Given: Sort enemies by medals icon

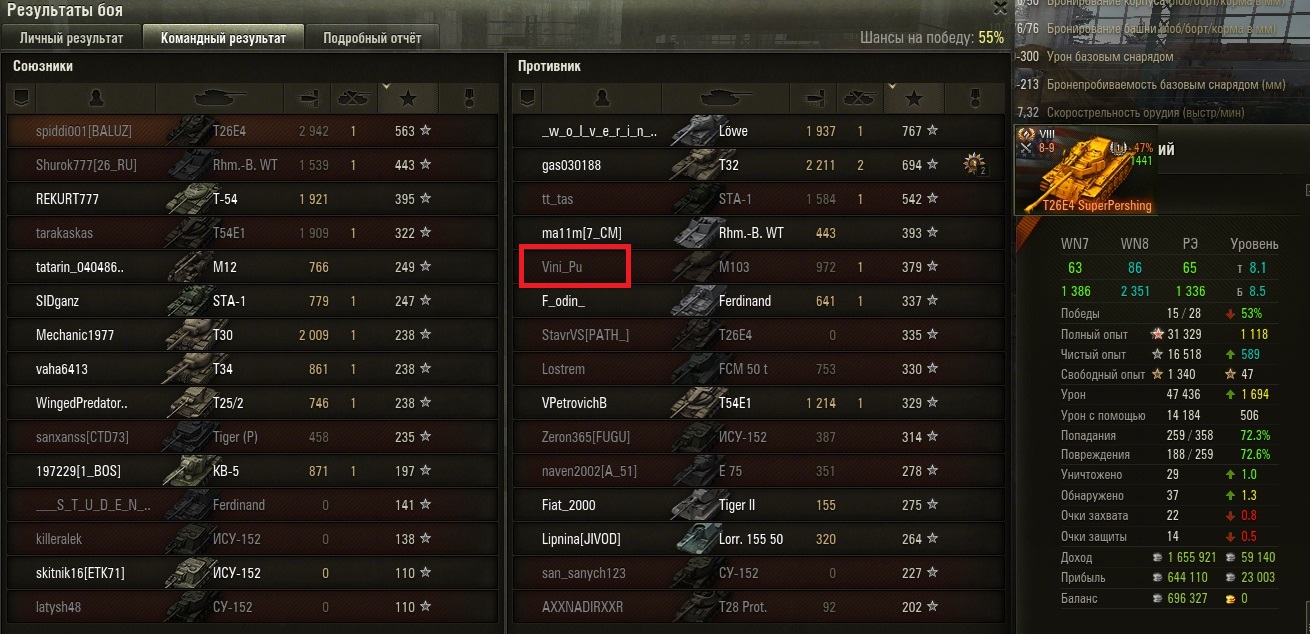Looking at the screenshot, I should pyautogui.click(x=975, y=98).
